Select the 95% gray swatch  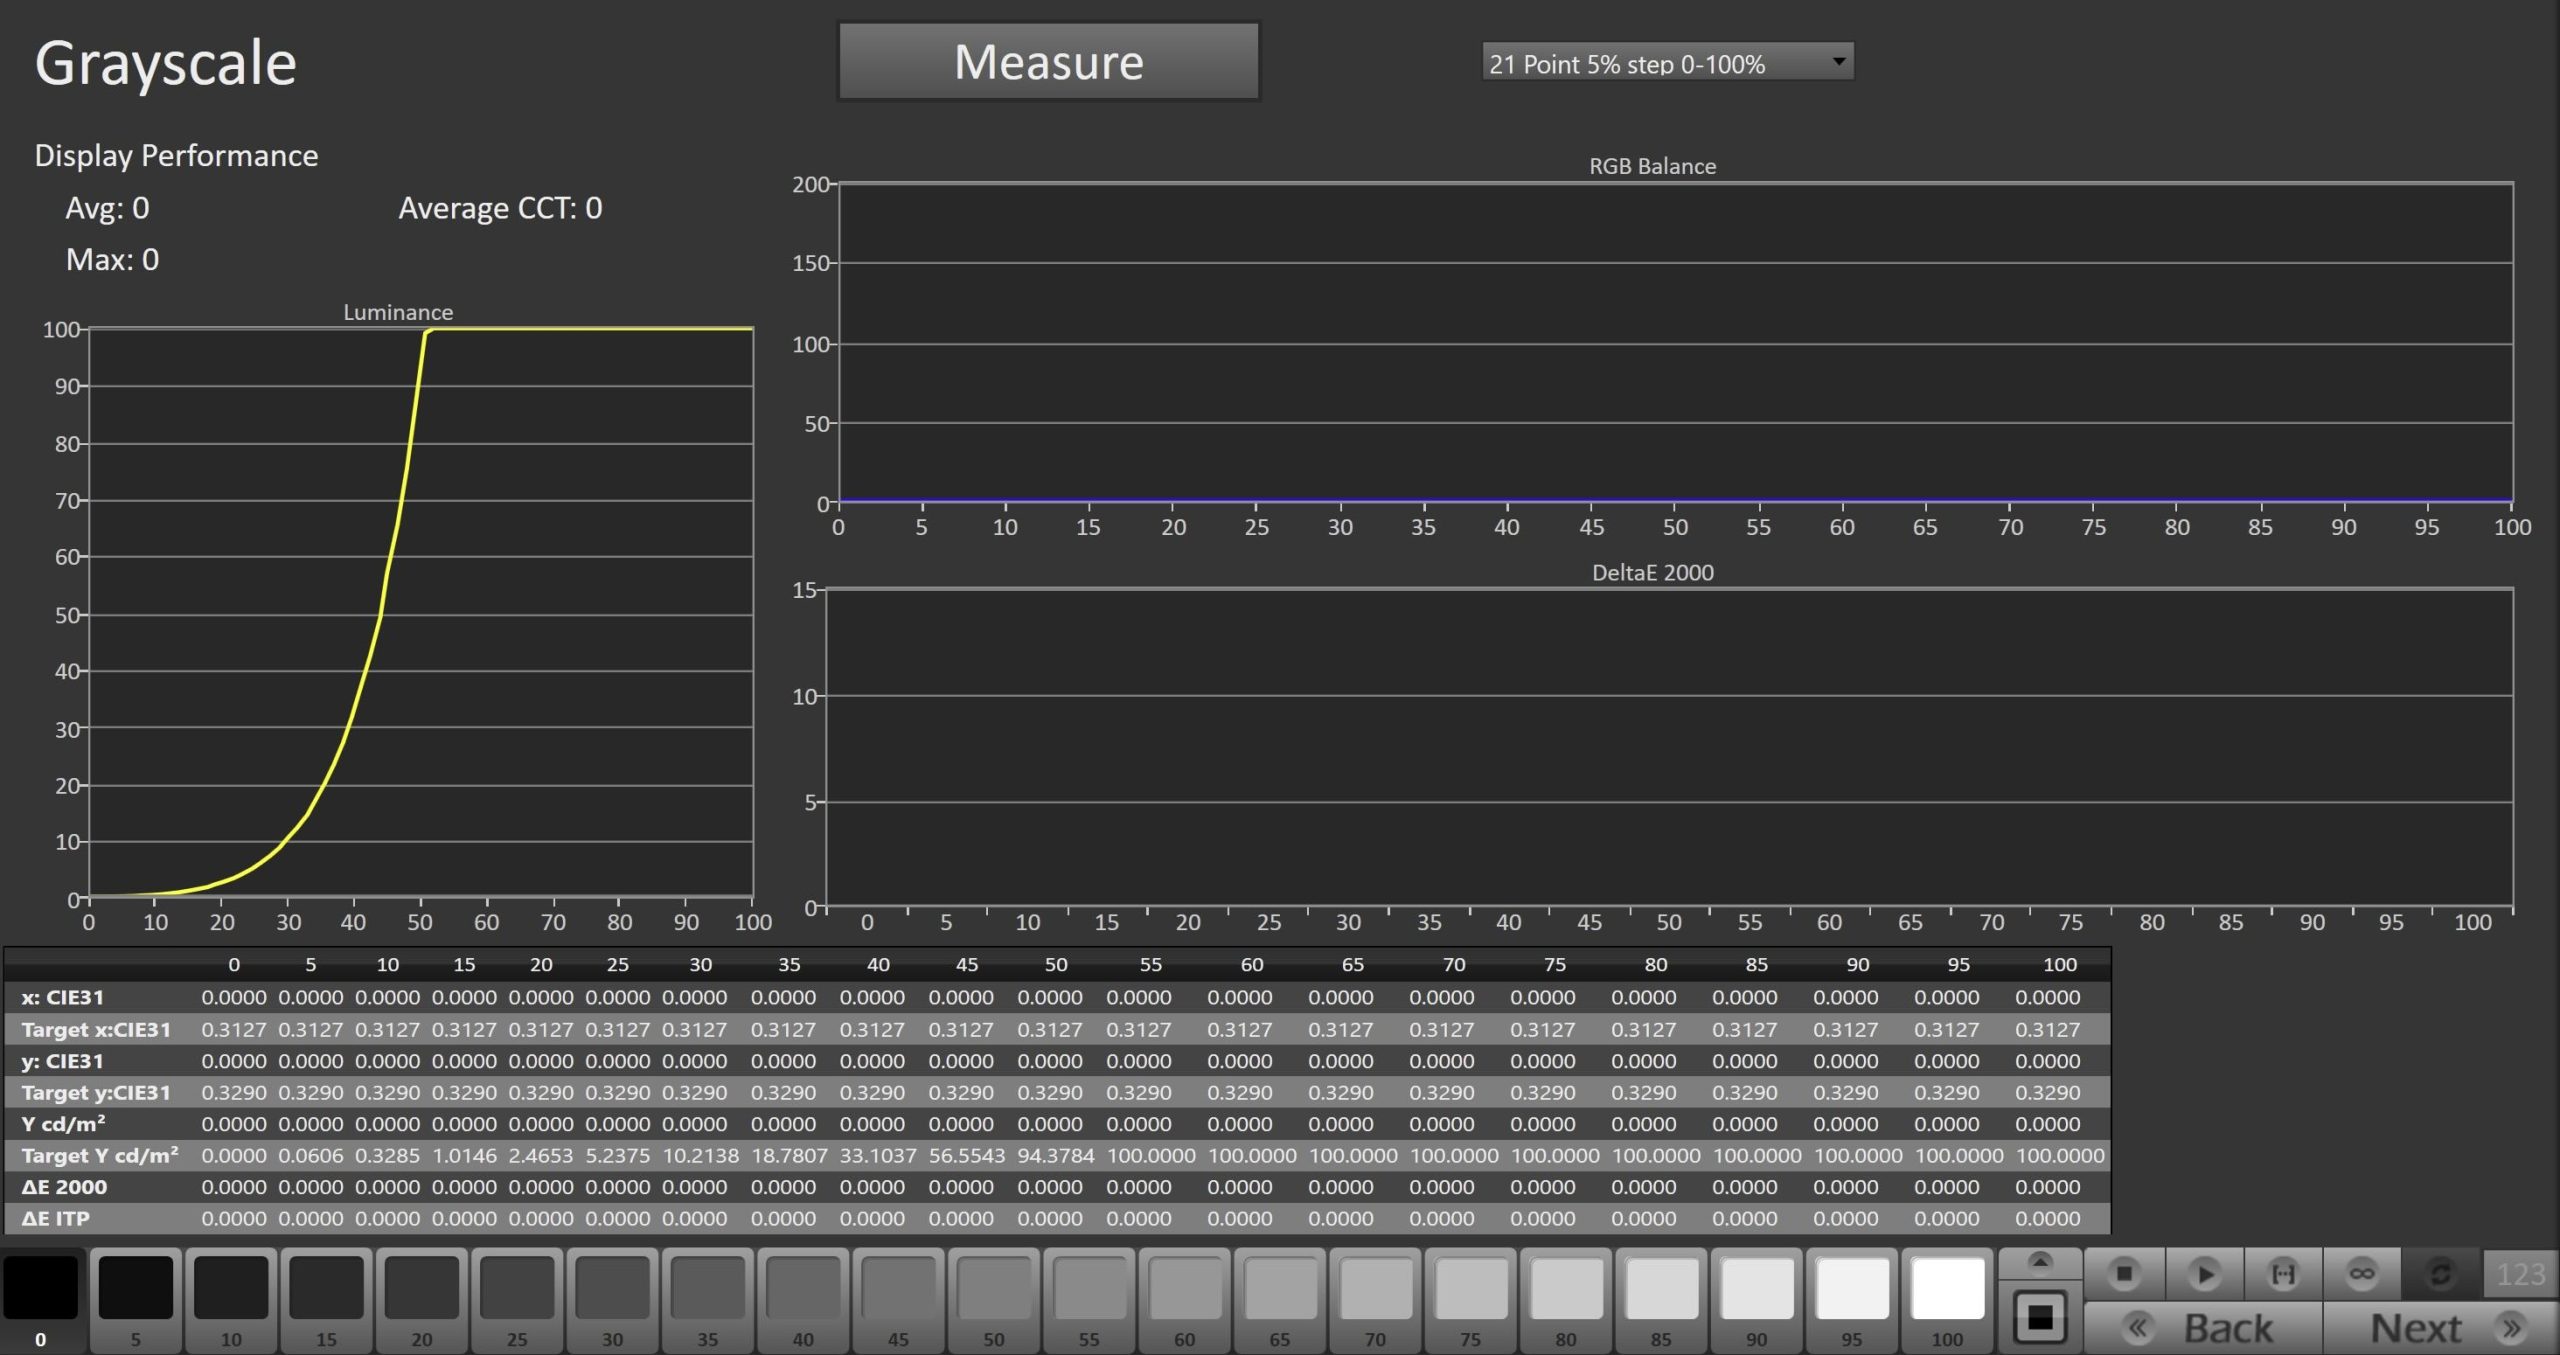1852,1300
